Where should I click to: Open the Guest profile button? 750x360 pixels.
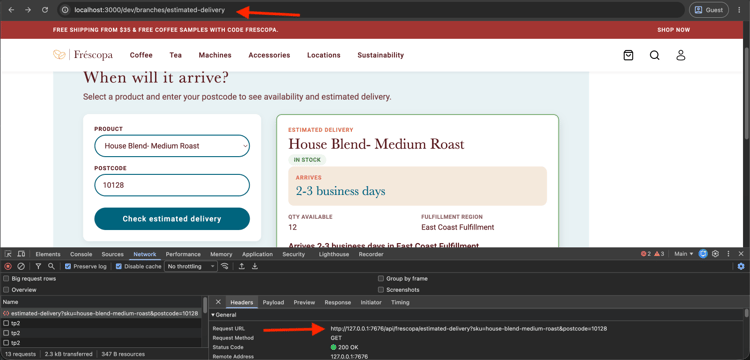[x=709, y=10]
